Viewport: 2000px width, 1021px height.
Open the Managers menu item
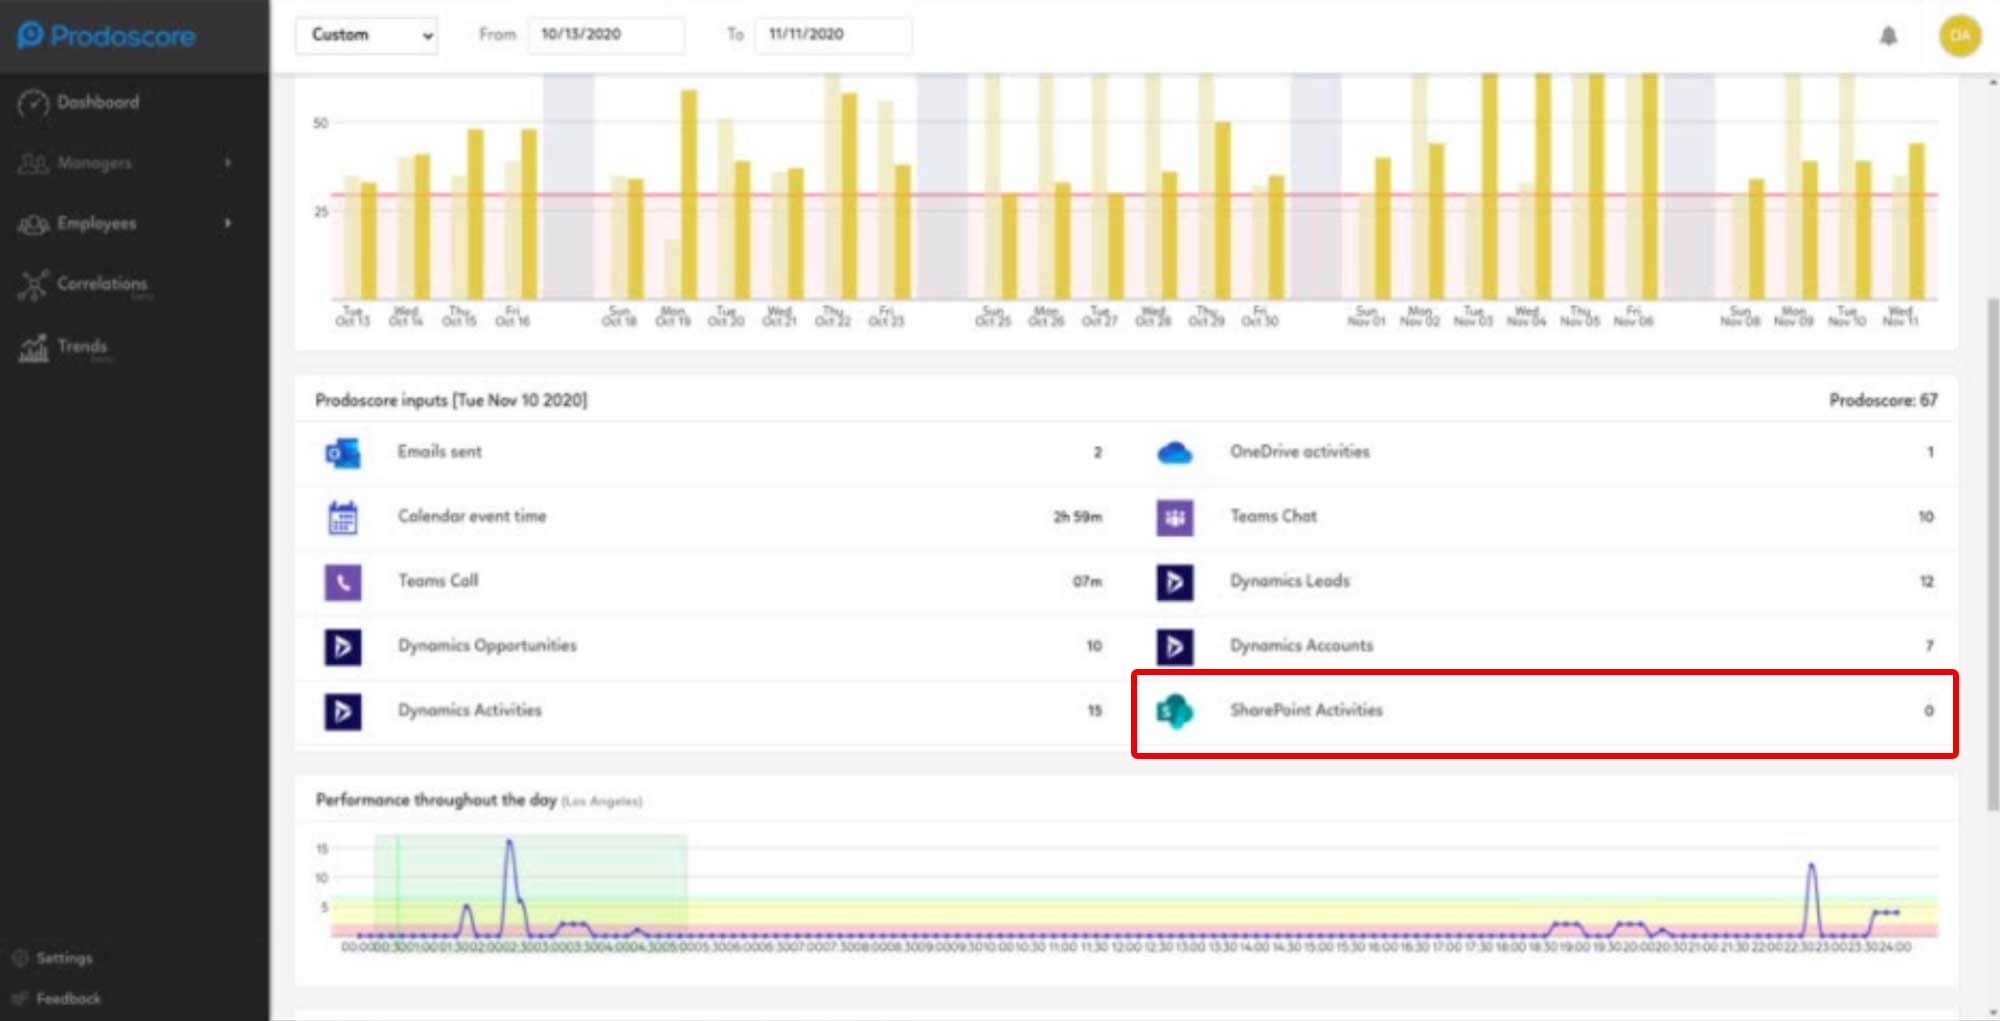point(94,162)
